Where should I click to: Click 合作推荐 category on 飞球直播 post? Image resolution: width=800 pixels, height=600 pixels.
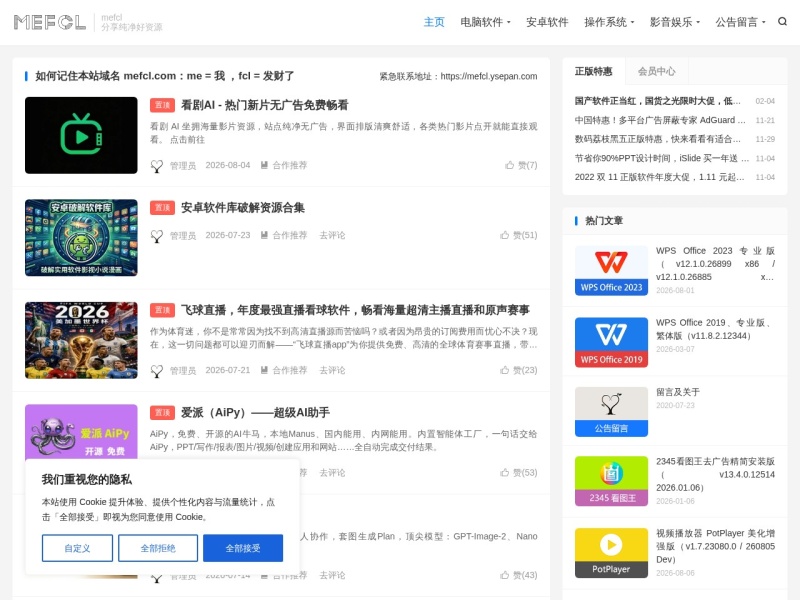click(x=290, y=370)
